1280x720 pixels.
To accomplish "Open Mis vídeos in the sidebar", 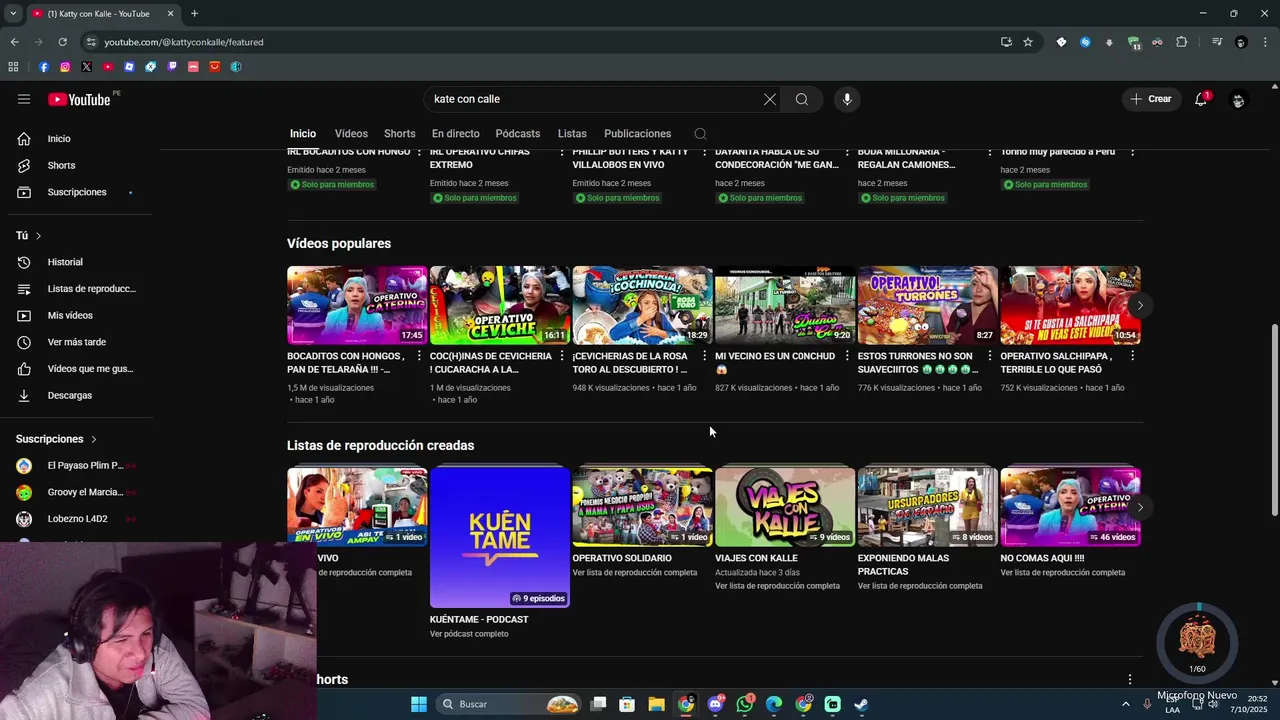I will tap(76, 315).
